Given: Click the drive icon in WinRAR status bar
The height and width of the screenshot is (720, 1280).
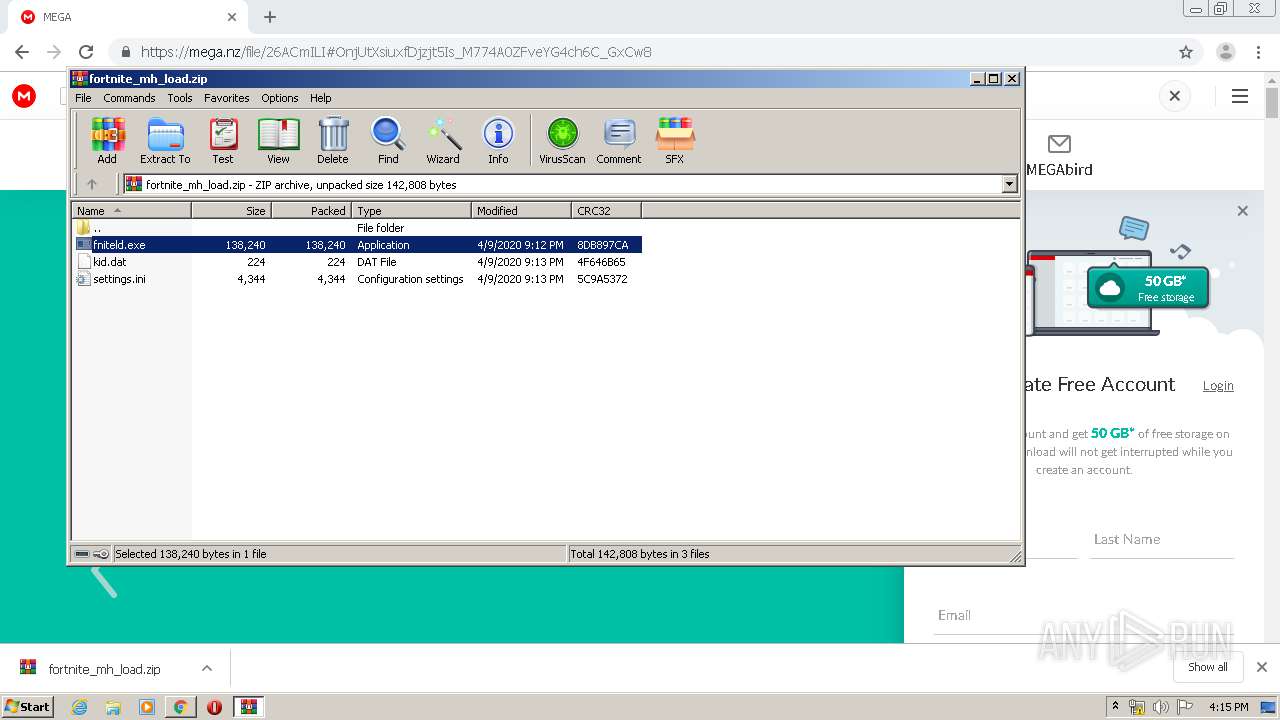Looking at the screenshot, I should click(82, 553).
